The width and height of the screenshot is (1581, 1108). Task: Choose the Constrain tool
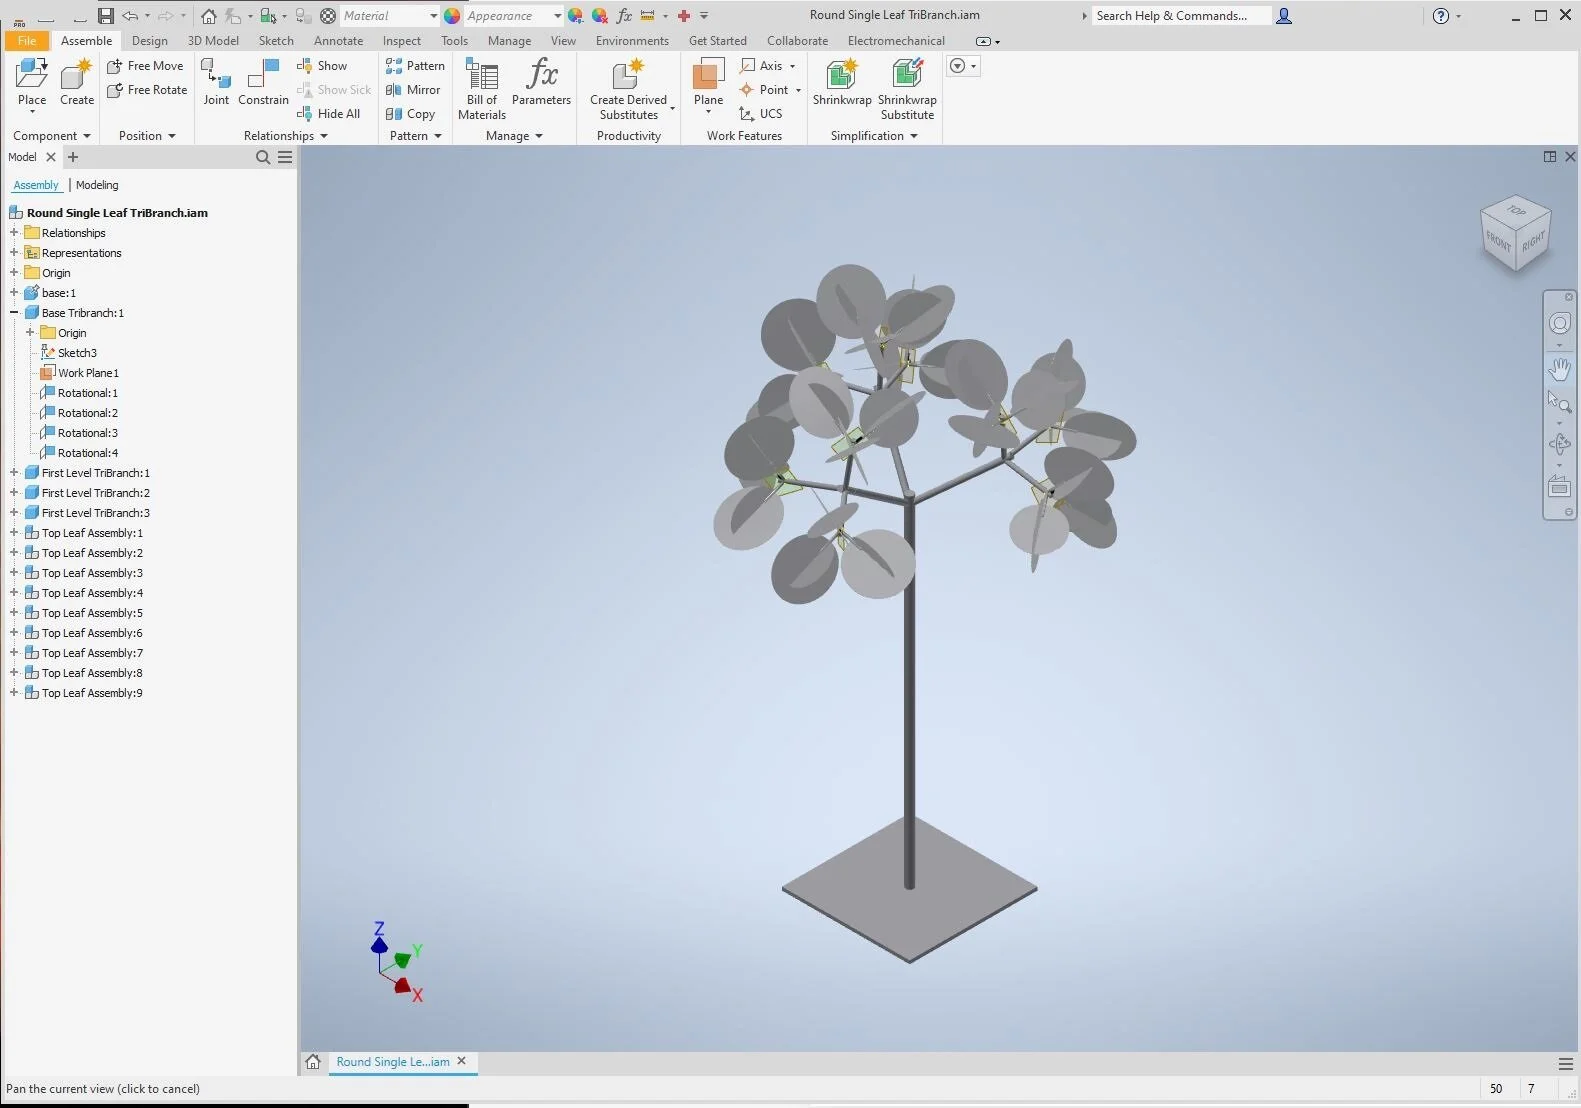[x=263, y=82]
